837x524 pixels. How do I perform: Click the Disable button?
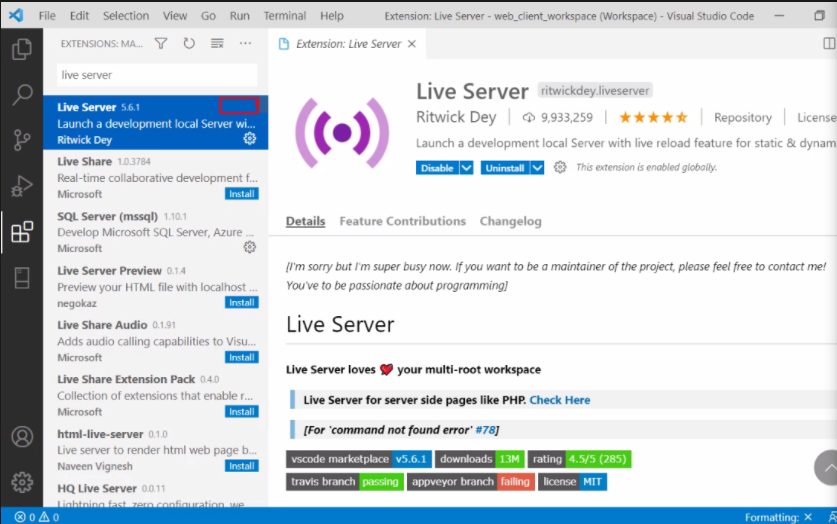(437, 168)
